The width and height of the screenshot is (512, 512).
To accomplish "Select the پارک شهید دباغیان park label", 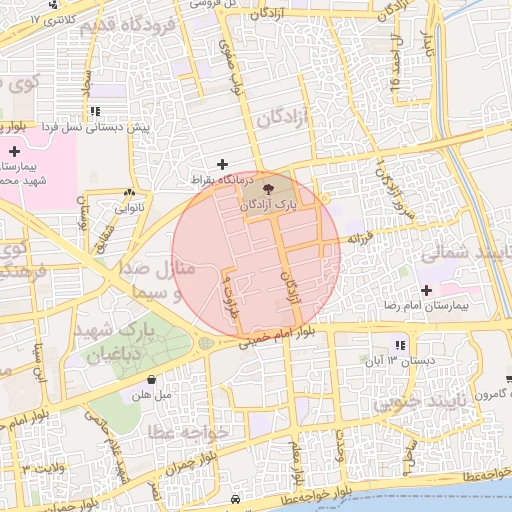I will (x=114, y=344).
